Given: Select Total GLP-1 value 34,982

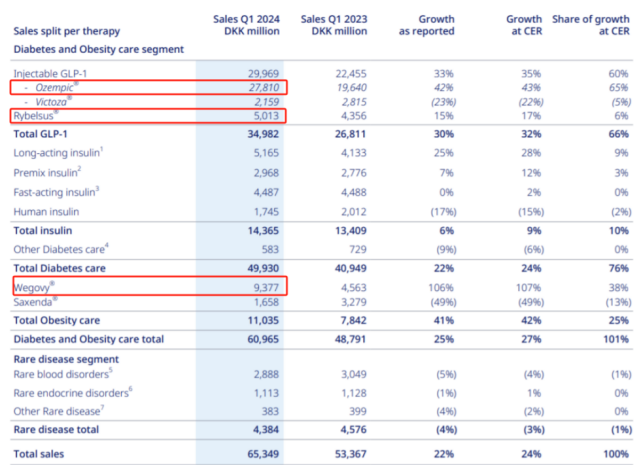Looking at the screenshot, I should pos(263,134).
